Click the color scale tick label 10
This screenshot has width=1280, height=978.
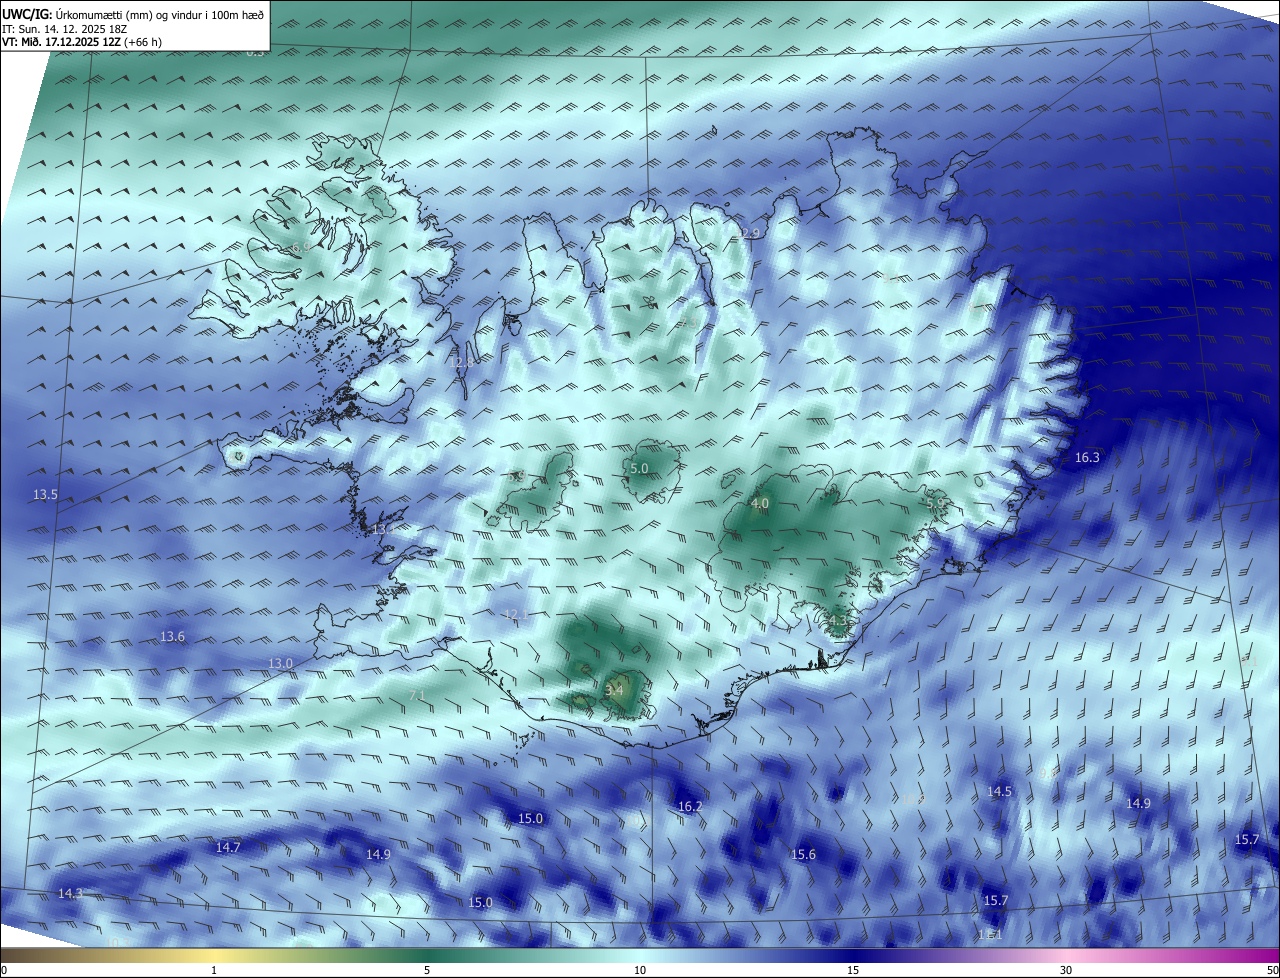point(640,970)
